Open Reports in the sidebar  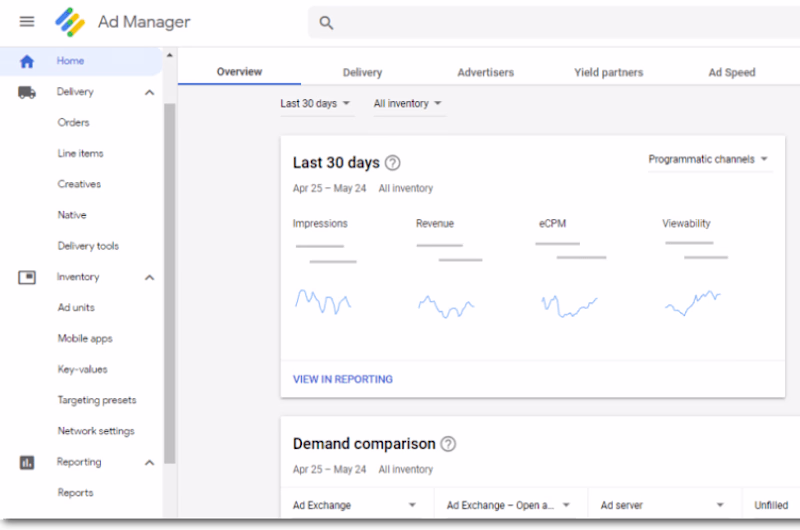coord(76,493)
